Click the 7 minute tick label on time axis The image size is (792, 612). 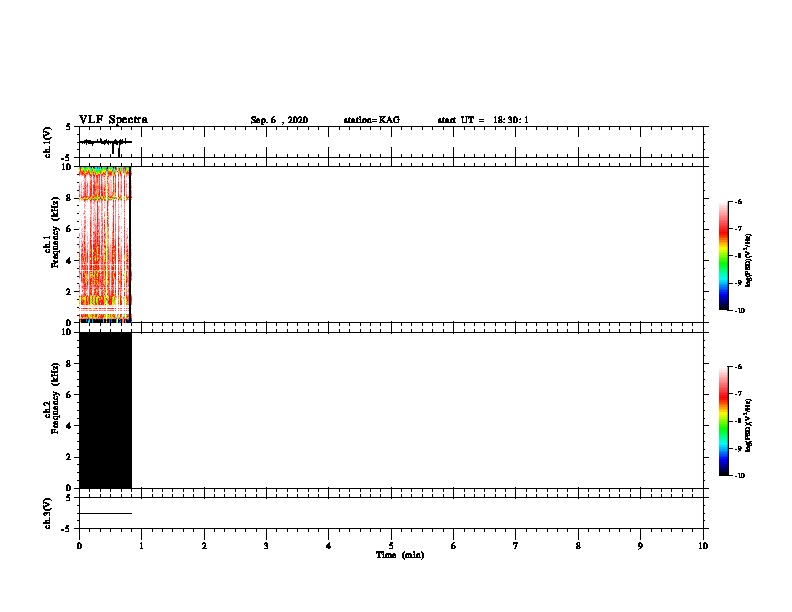click(x=516, y=546)
